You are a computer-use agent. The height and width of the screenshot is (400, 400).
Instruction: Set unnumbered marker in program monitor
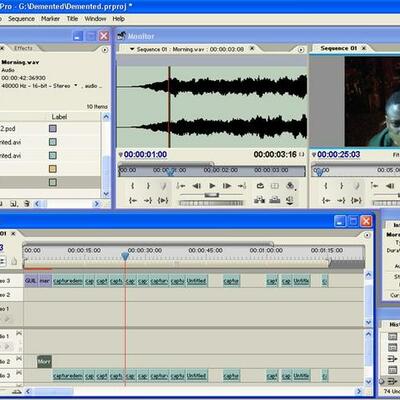(x=356, y=186)
